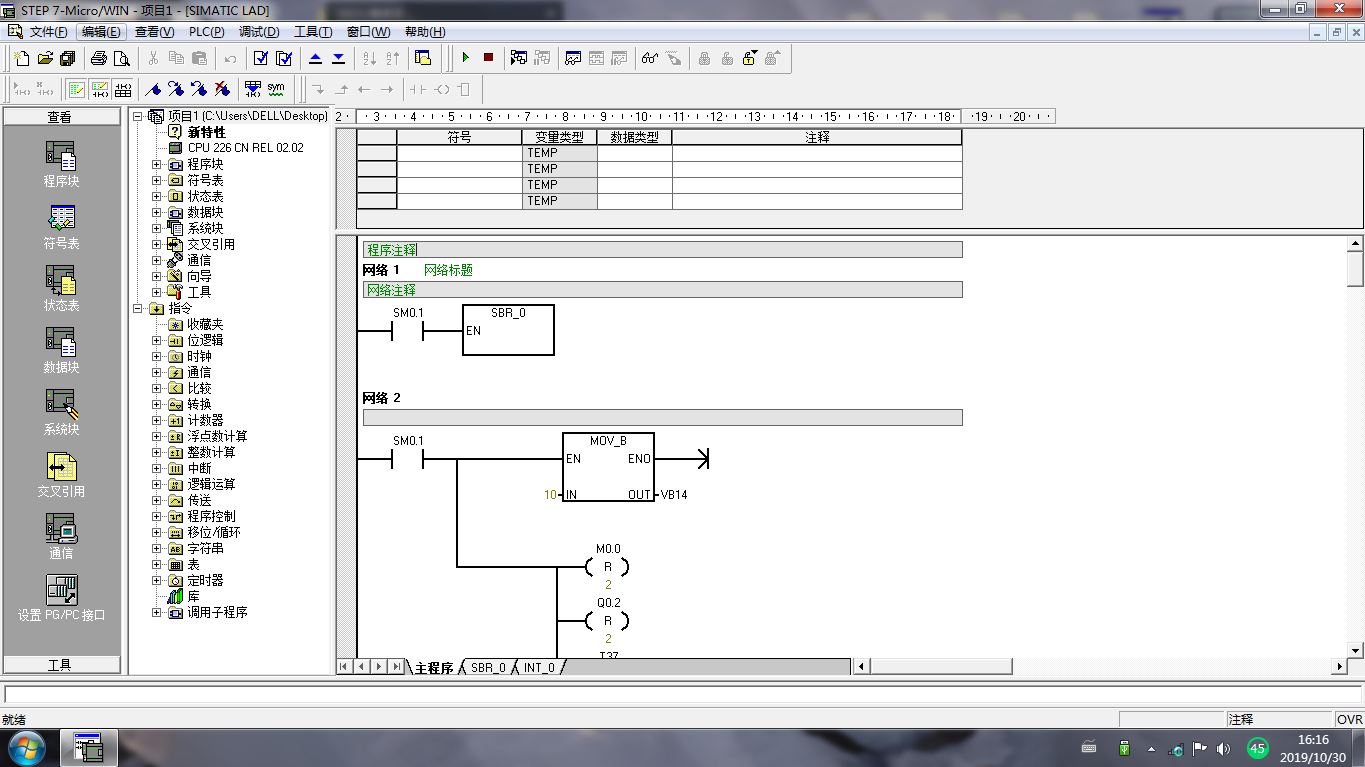Open the PLC(P) menu
The width and height of the screenshot is (1365, 767).
click(x=206, y=32)
